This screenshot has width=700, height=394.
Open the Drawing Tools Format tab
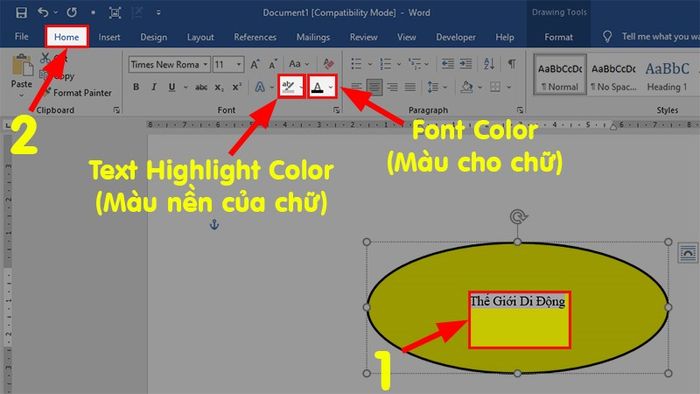coord(558,37)
